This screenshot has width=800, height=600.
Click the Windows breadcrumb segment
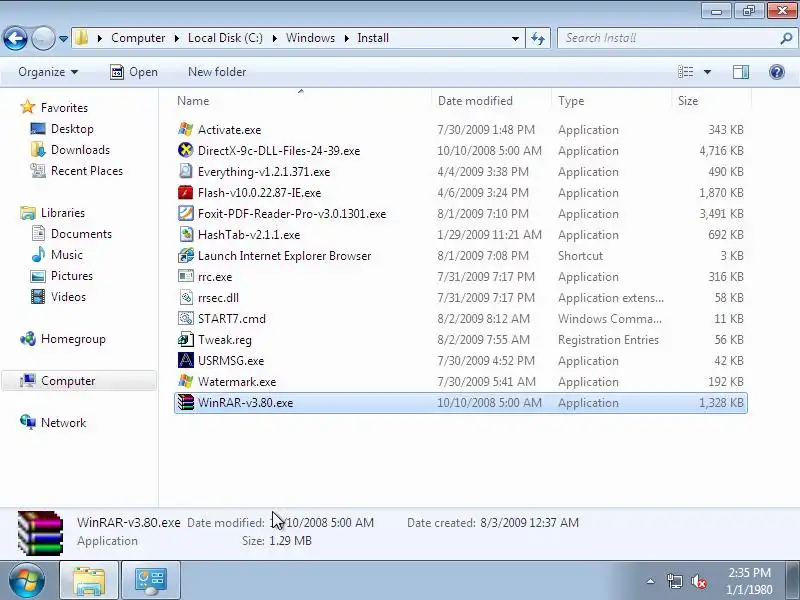[x=310, y=38]
